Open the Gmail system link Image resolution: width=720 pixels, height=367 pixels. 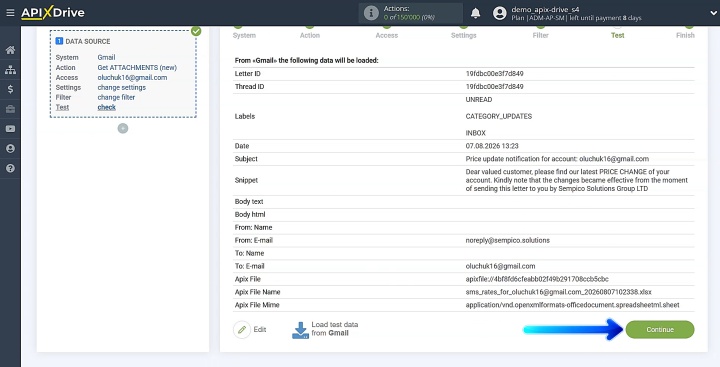pyautogui.click(x=106, y=57)
